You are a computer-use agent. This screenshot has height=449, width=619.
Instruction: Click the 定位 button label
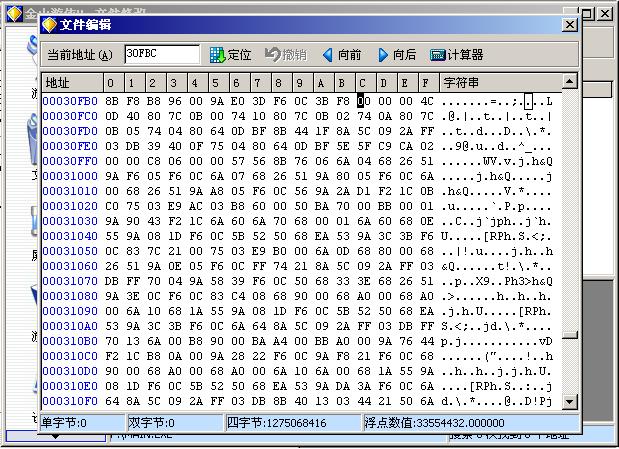tap(239, 54)
